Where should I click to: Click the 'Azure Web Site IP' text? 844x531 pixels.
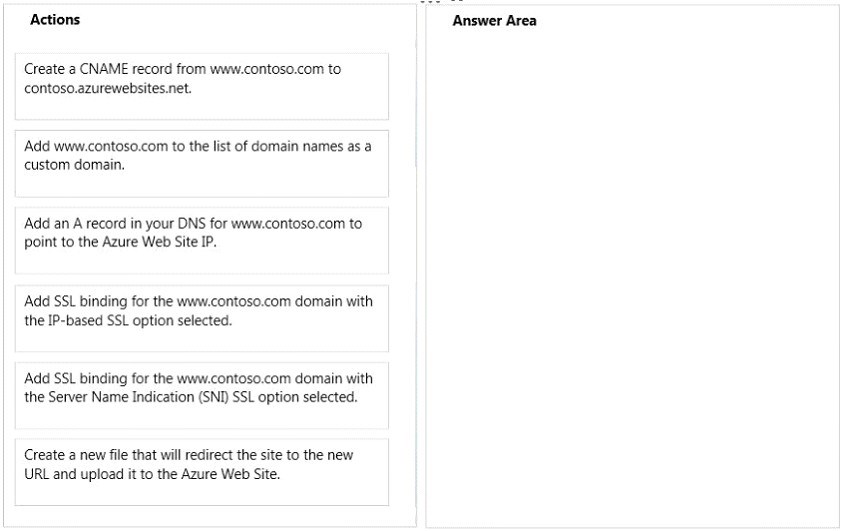159,242
